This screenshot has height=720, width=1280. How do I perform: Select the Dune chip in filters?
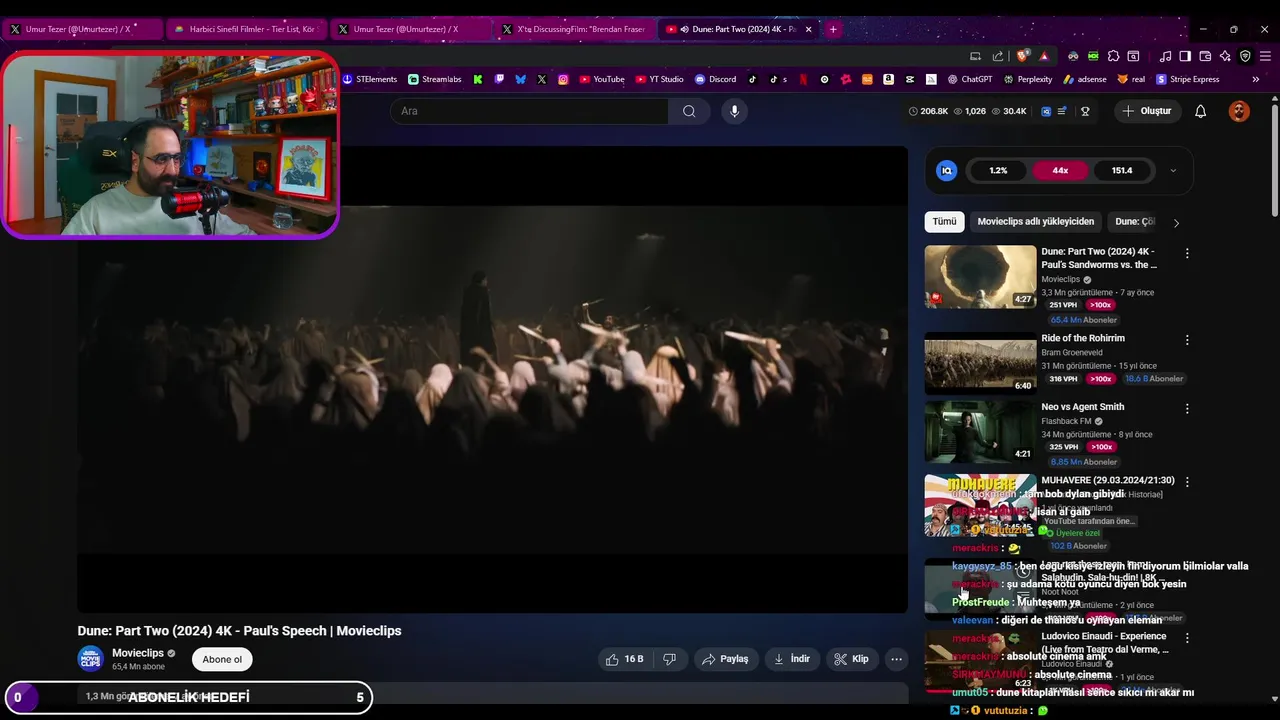click(1134, 222)
